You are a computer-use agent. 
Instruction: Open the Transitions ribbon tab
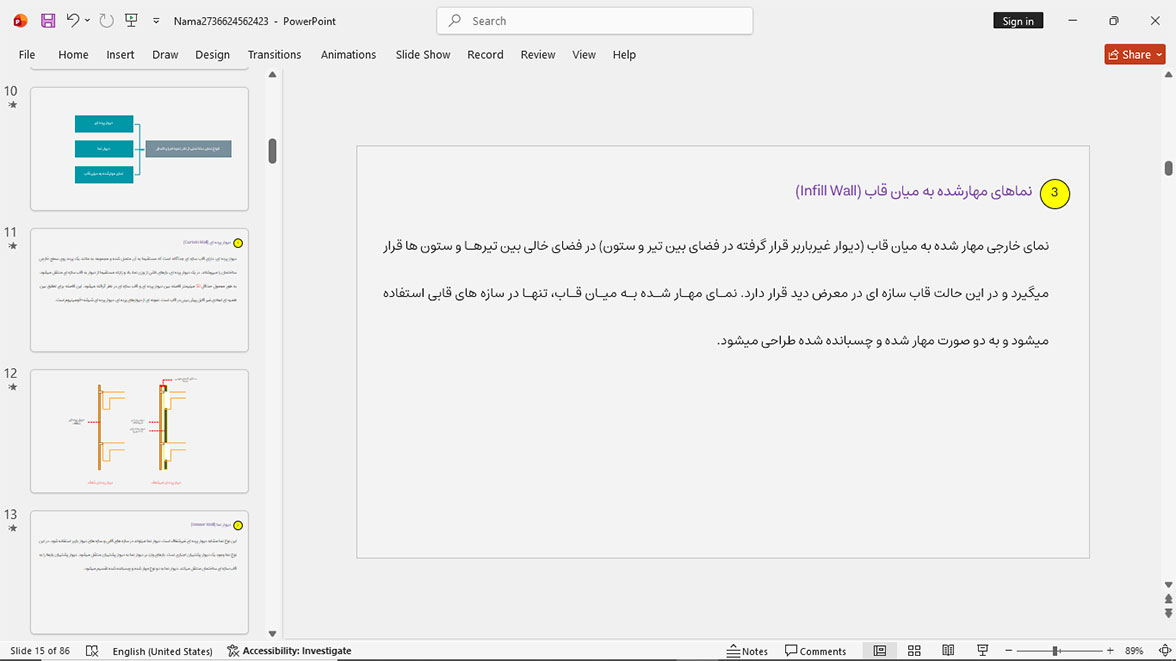(x=274, y=55)
